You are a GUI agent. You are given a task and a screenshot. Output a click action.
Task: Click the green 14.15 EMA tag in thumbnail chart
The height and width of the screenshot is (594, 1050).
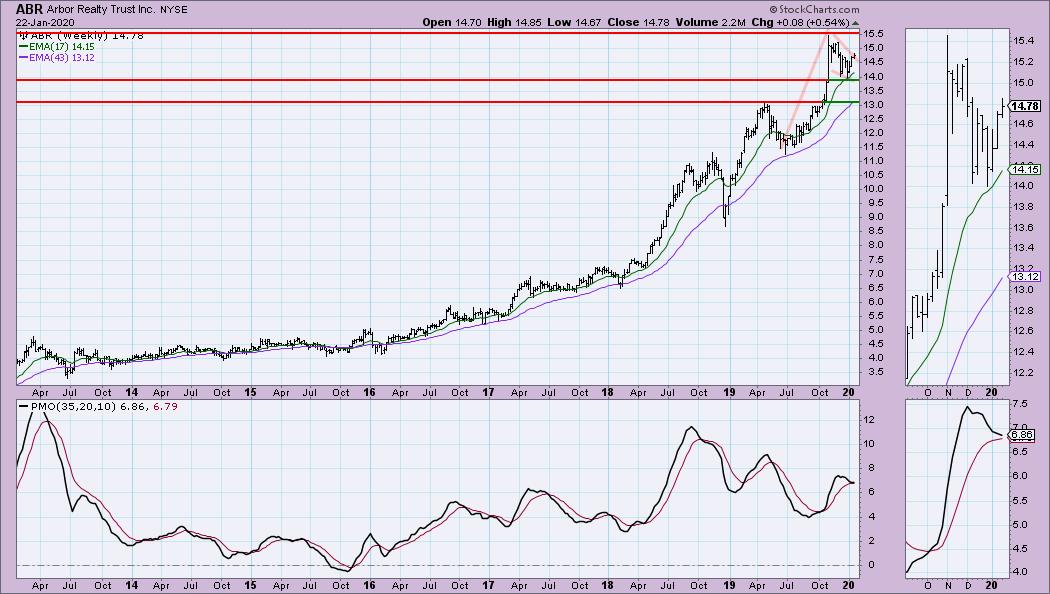coord(1025,169)
